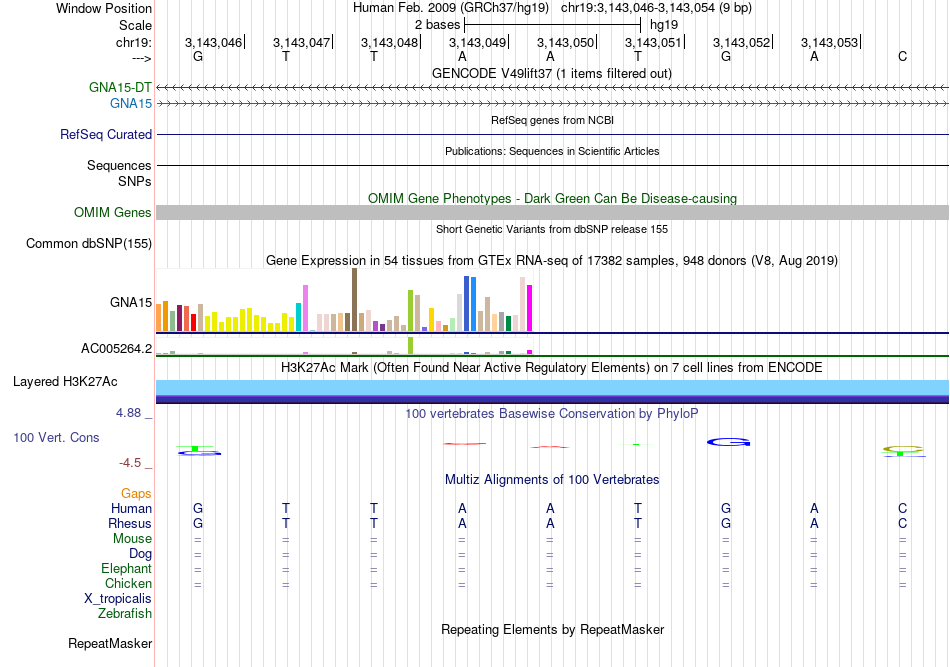
Task: Click the Zebrafish species label
Action: point(125,614)
